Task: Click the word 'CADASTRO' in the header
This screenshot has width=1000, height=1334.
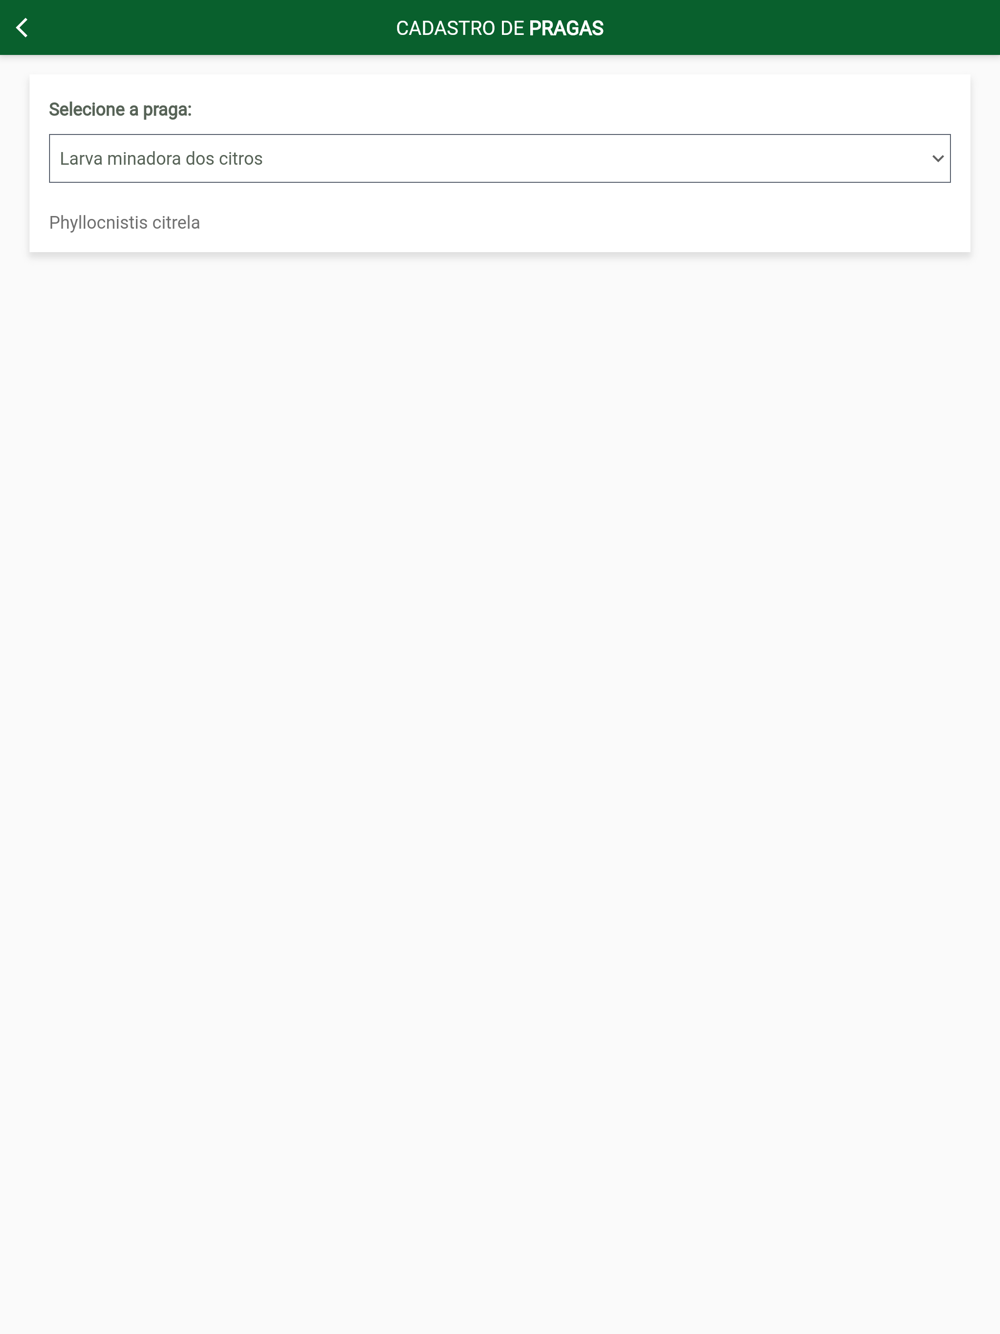Action: [446, 28]
